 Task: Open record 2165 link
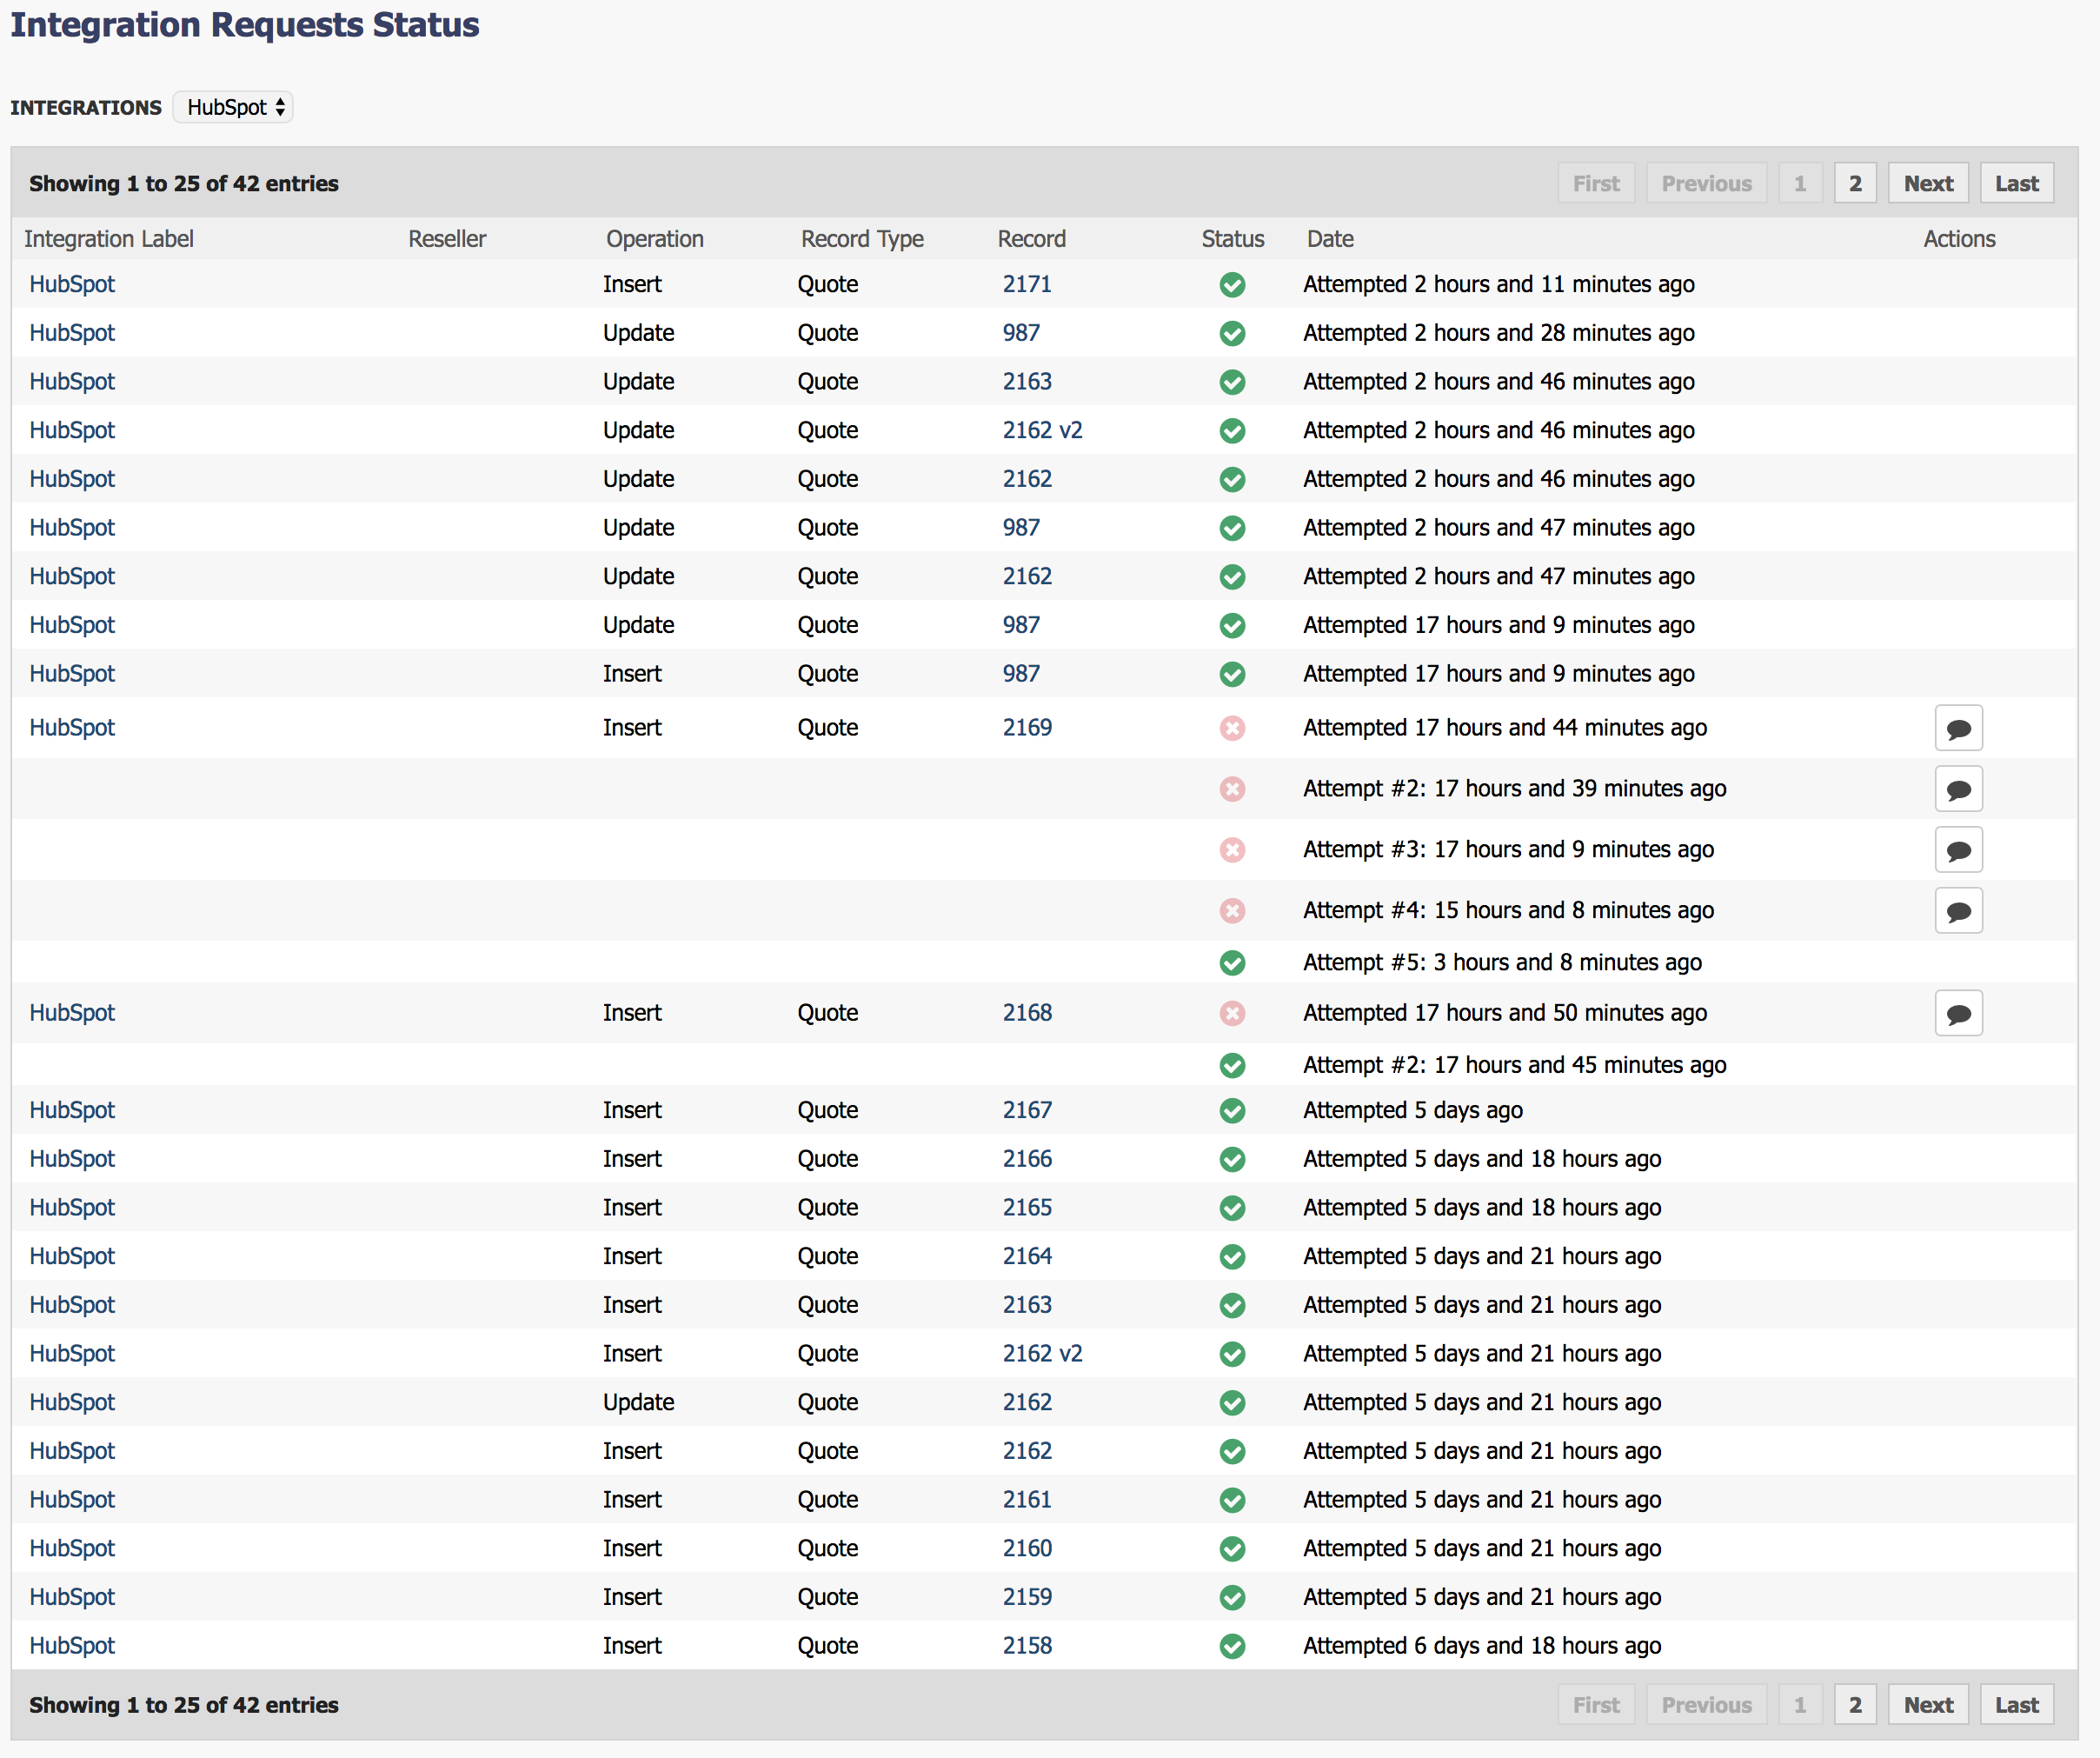pos(1027,1207)
